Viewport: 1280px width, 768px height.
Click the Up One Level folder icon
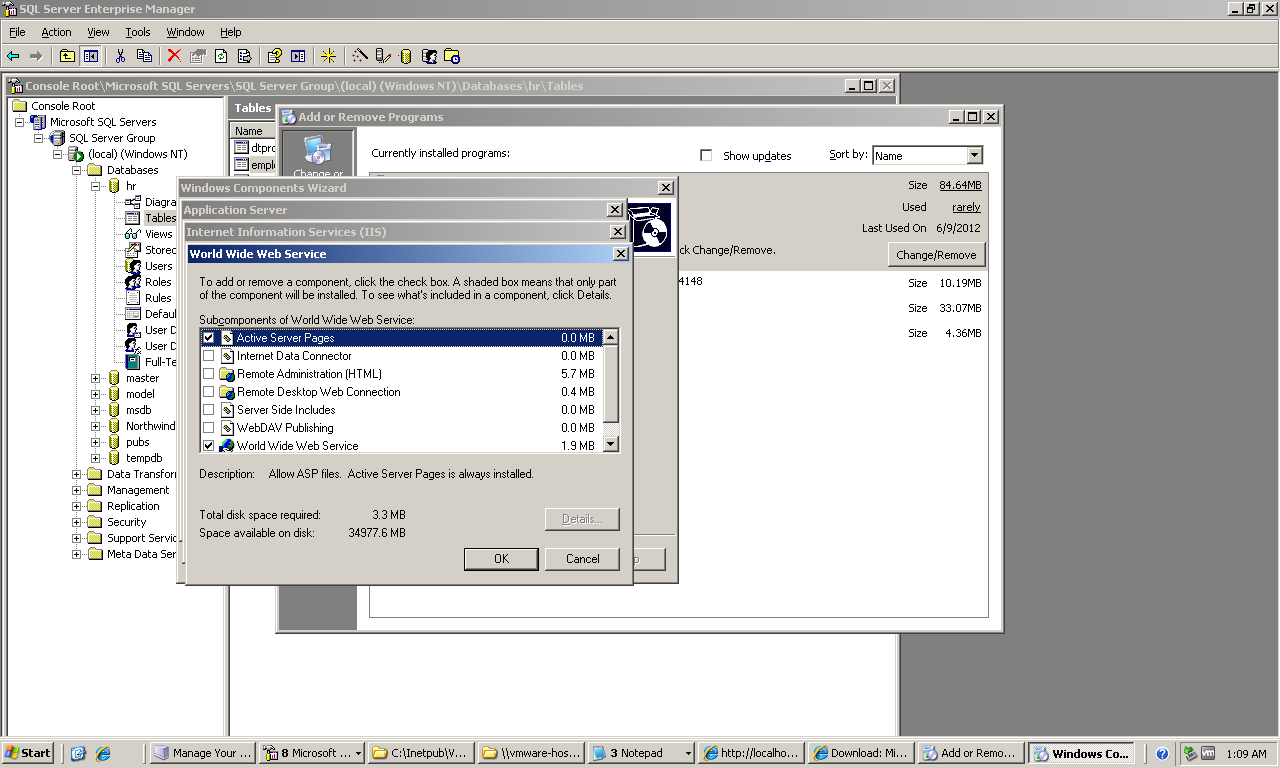67,56
